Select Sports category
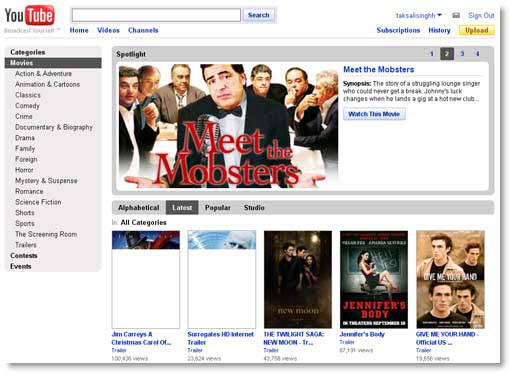 point(25,223)
